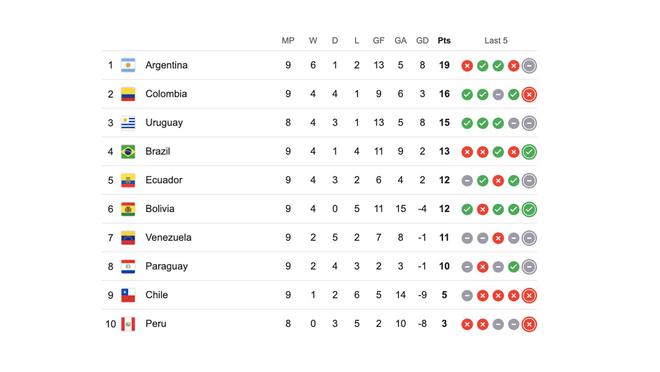This screenshot has width=660, height=372.
Task: Select Bolivia's circled latest win icon
Action: pos(529,209)
